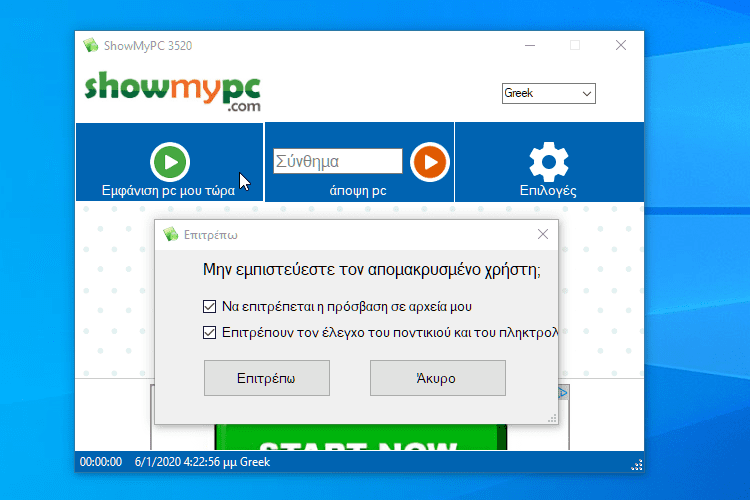Click the showmypc.com logo

tap(173, 91)
